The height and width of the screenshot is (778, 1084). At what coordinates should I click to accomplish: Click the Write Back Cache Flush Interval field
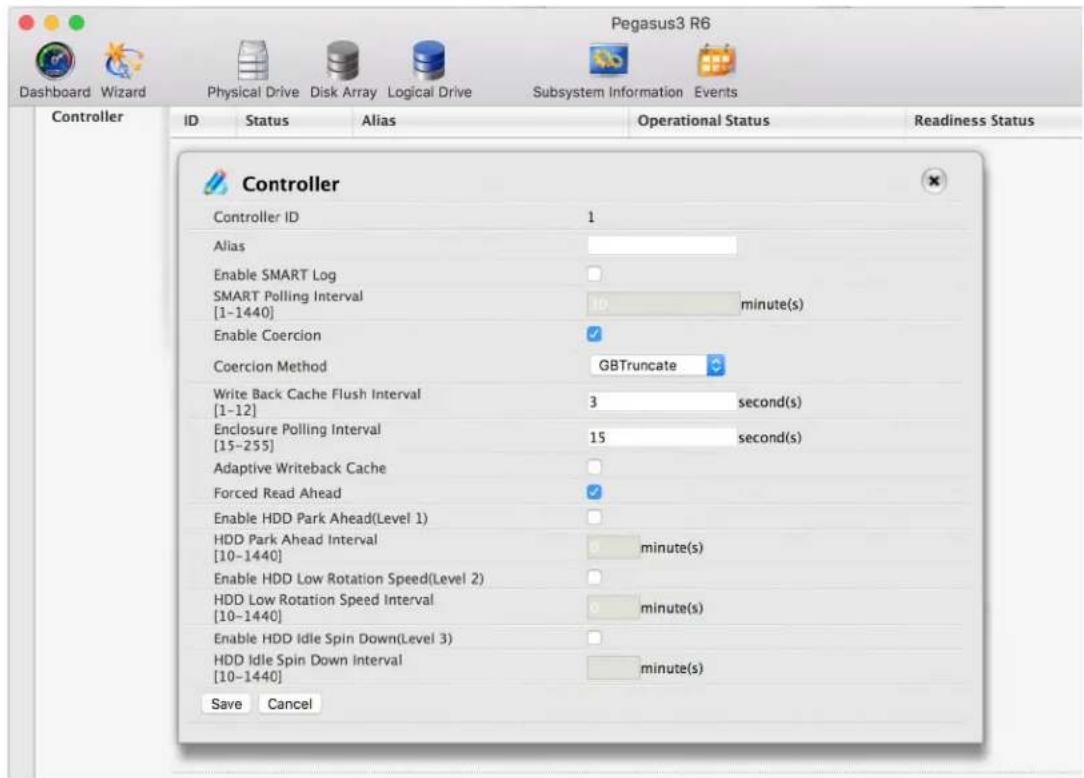pos(662,401)
